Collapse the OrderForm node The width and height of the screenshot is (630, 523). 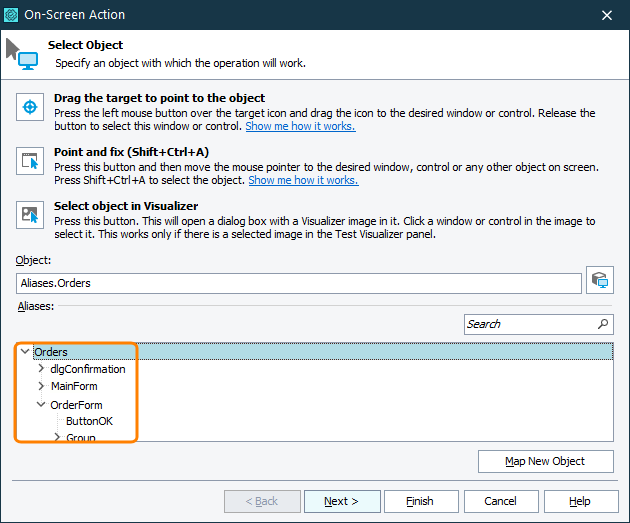pyautogui.click(x=41, y=405)
